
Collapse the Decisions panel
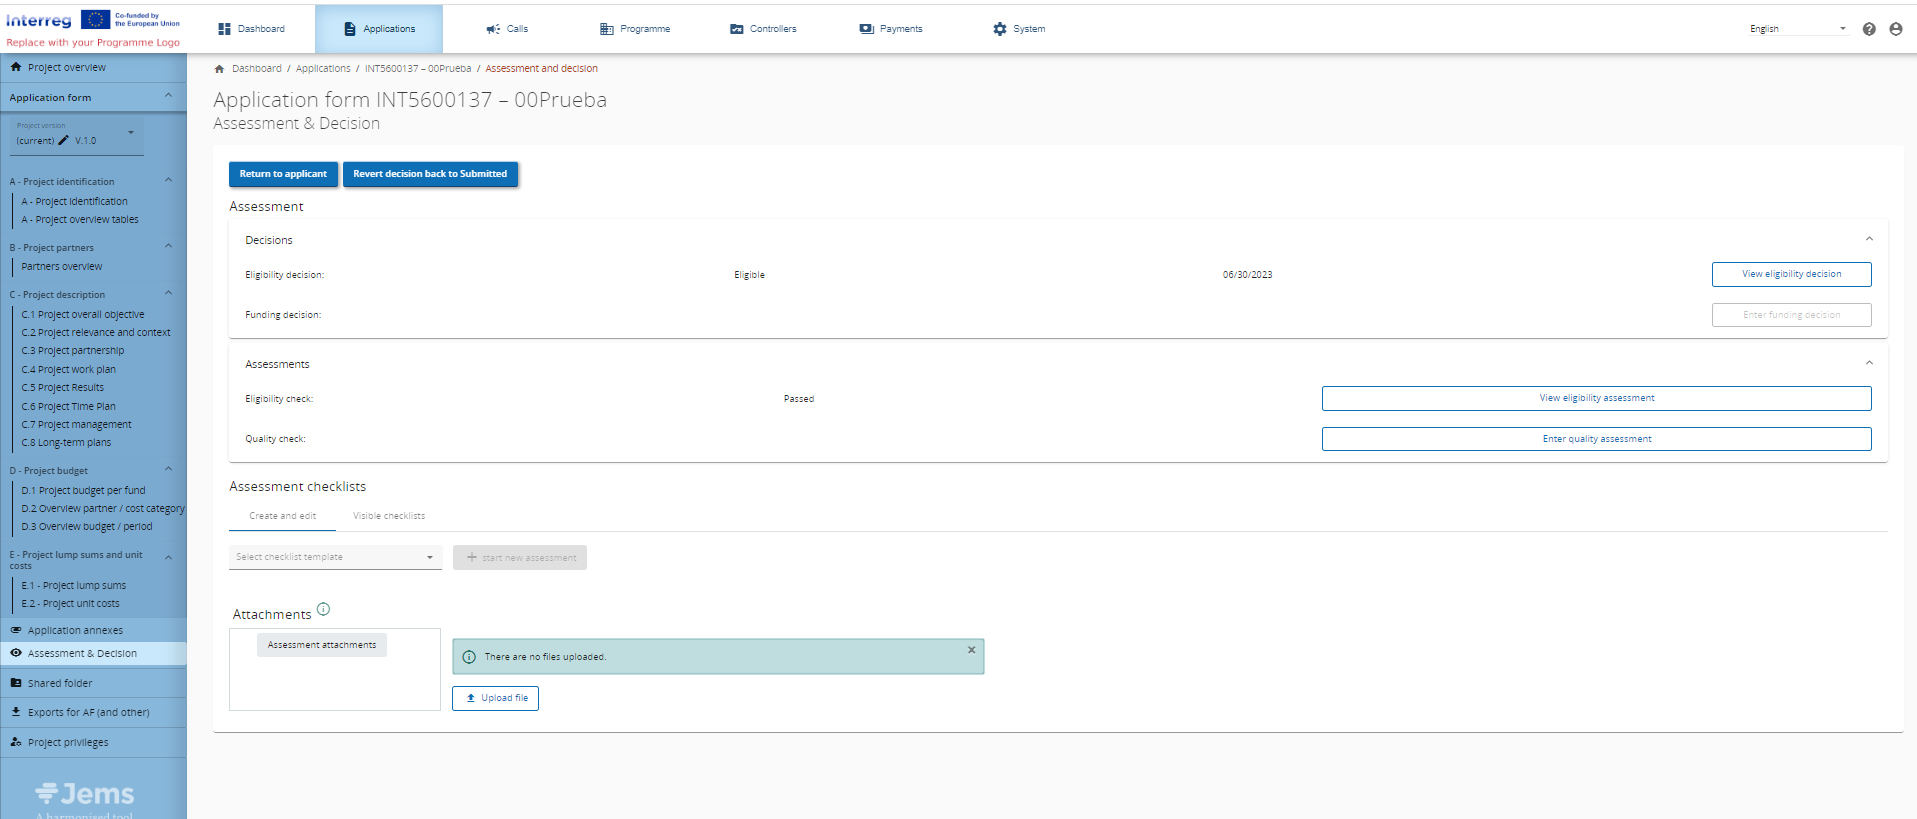(1868, 239)
